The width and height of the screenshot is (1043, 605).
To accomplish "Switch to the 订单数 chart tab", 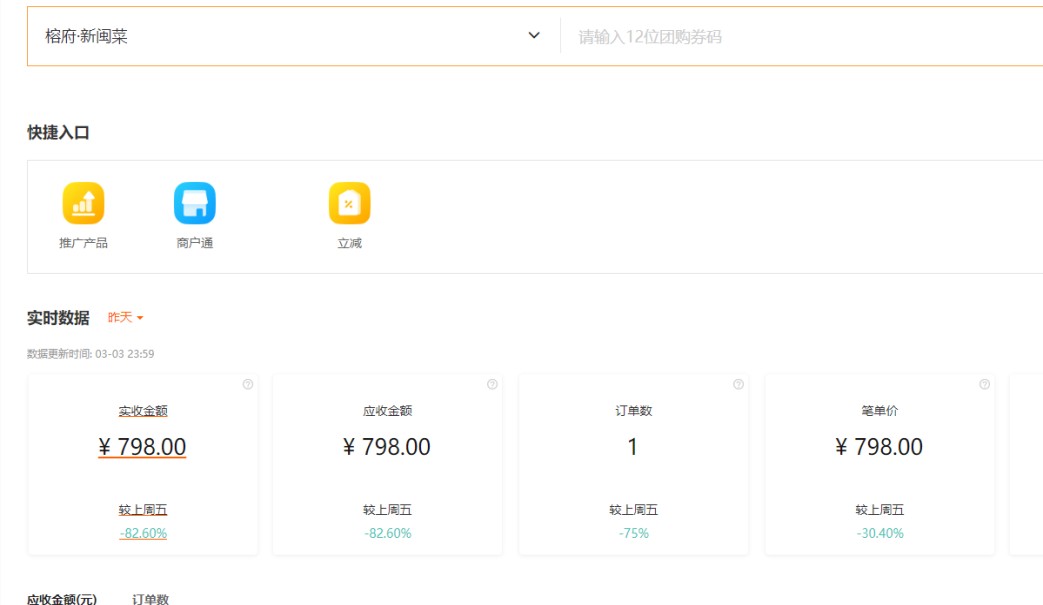I will [x=151, y=599].
